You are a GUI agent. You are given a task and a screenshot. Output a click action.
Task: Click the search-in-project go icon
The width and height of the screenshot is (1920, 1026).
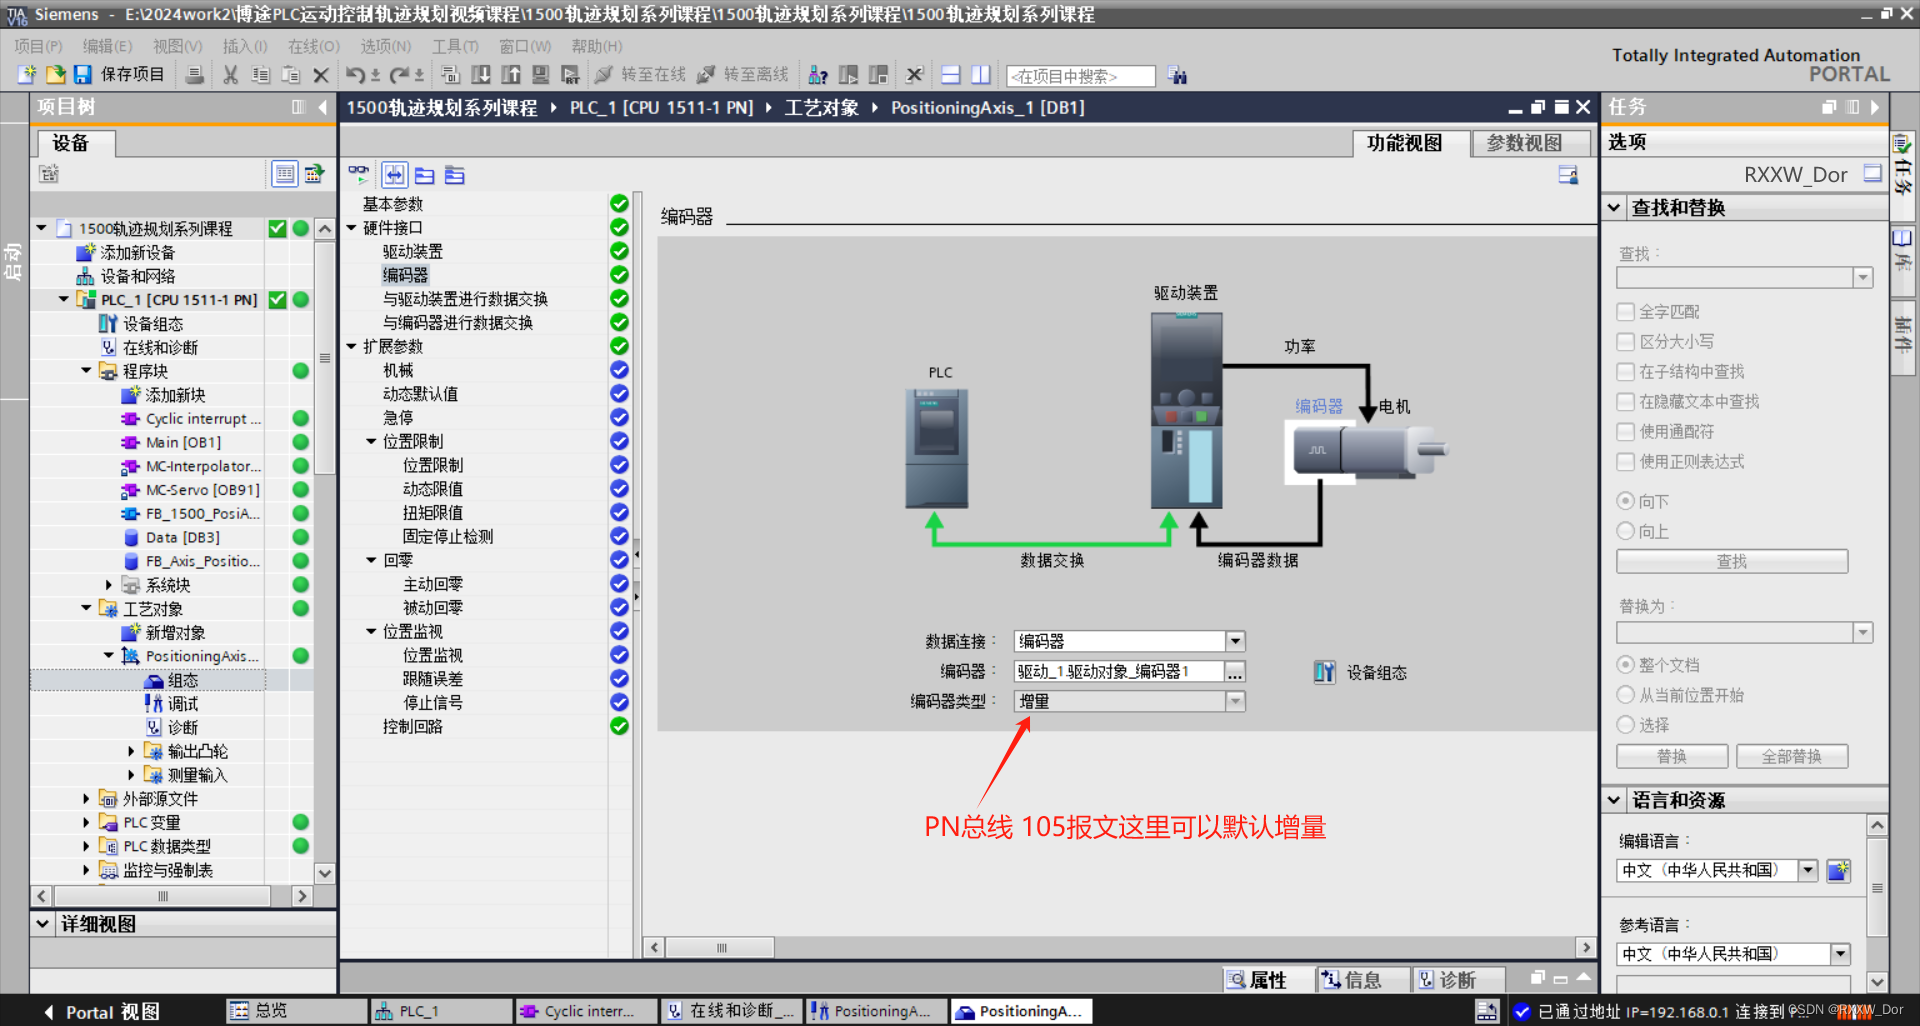(1178, 75)
